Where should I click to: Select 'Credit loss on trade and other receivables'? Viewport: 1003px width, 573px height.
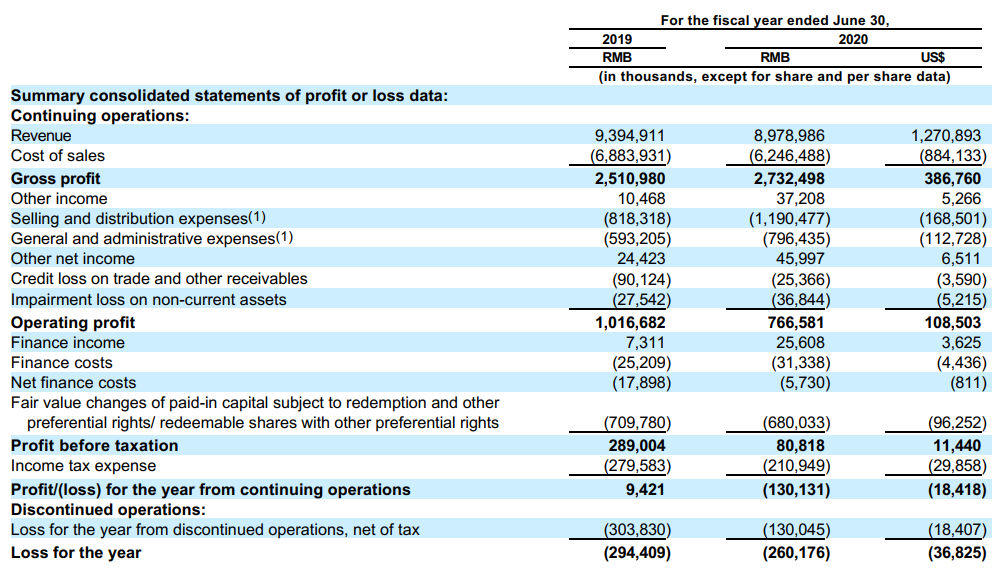pos(159,279)
